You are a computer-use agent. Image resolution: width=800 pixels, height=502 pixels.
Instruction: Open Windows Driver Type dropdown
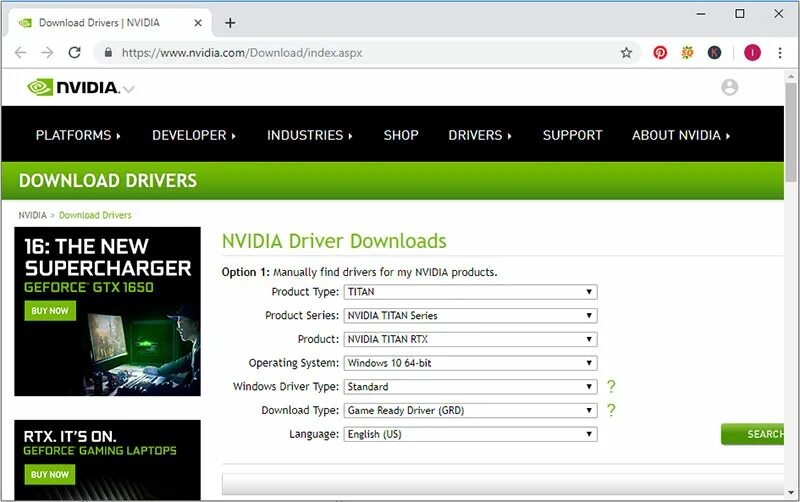[x=470, y=387]
